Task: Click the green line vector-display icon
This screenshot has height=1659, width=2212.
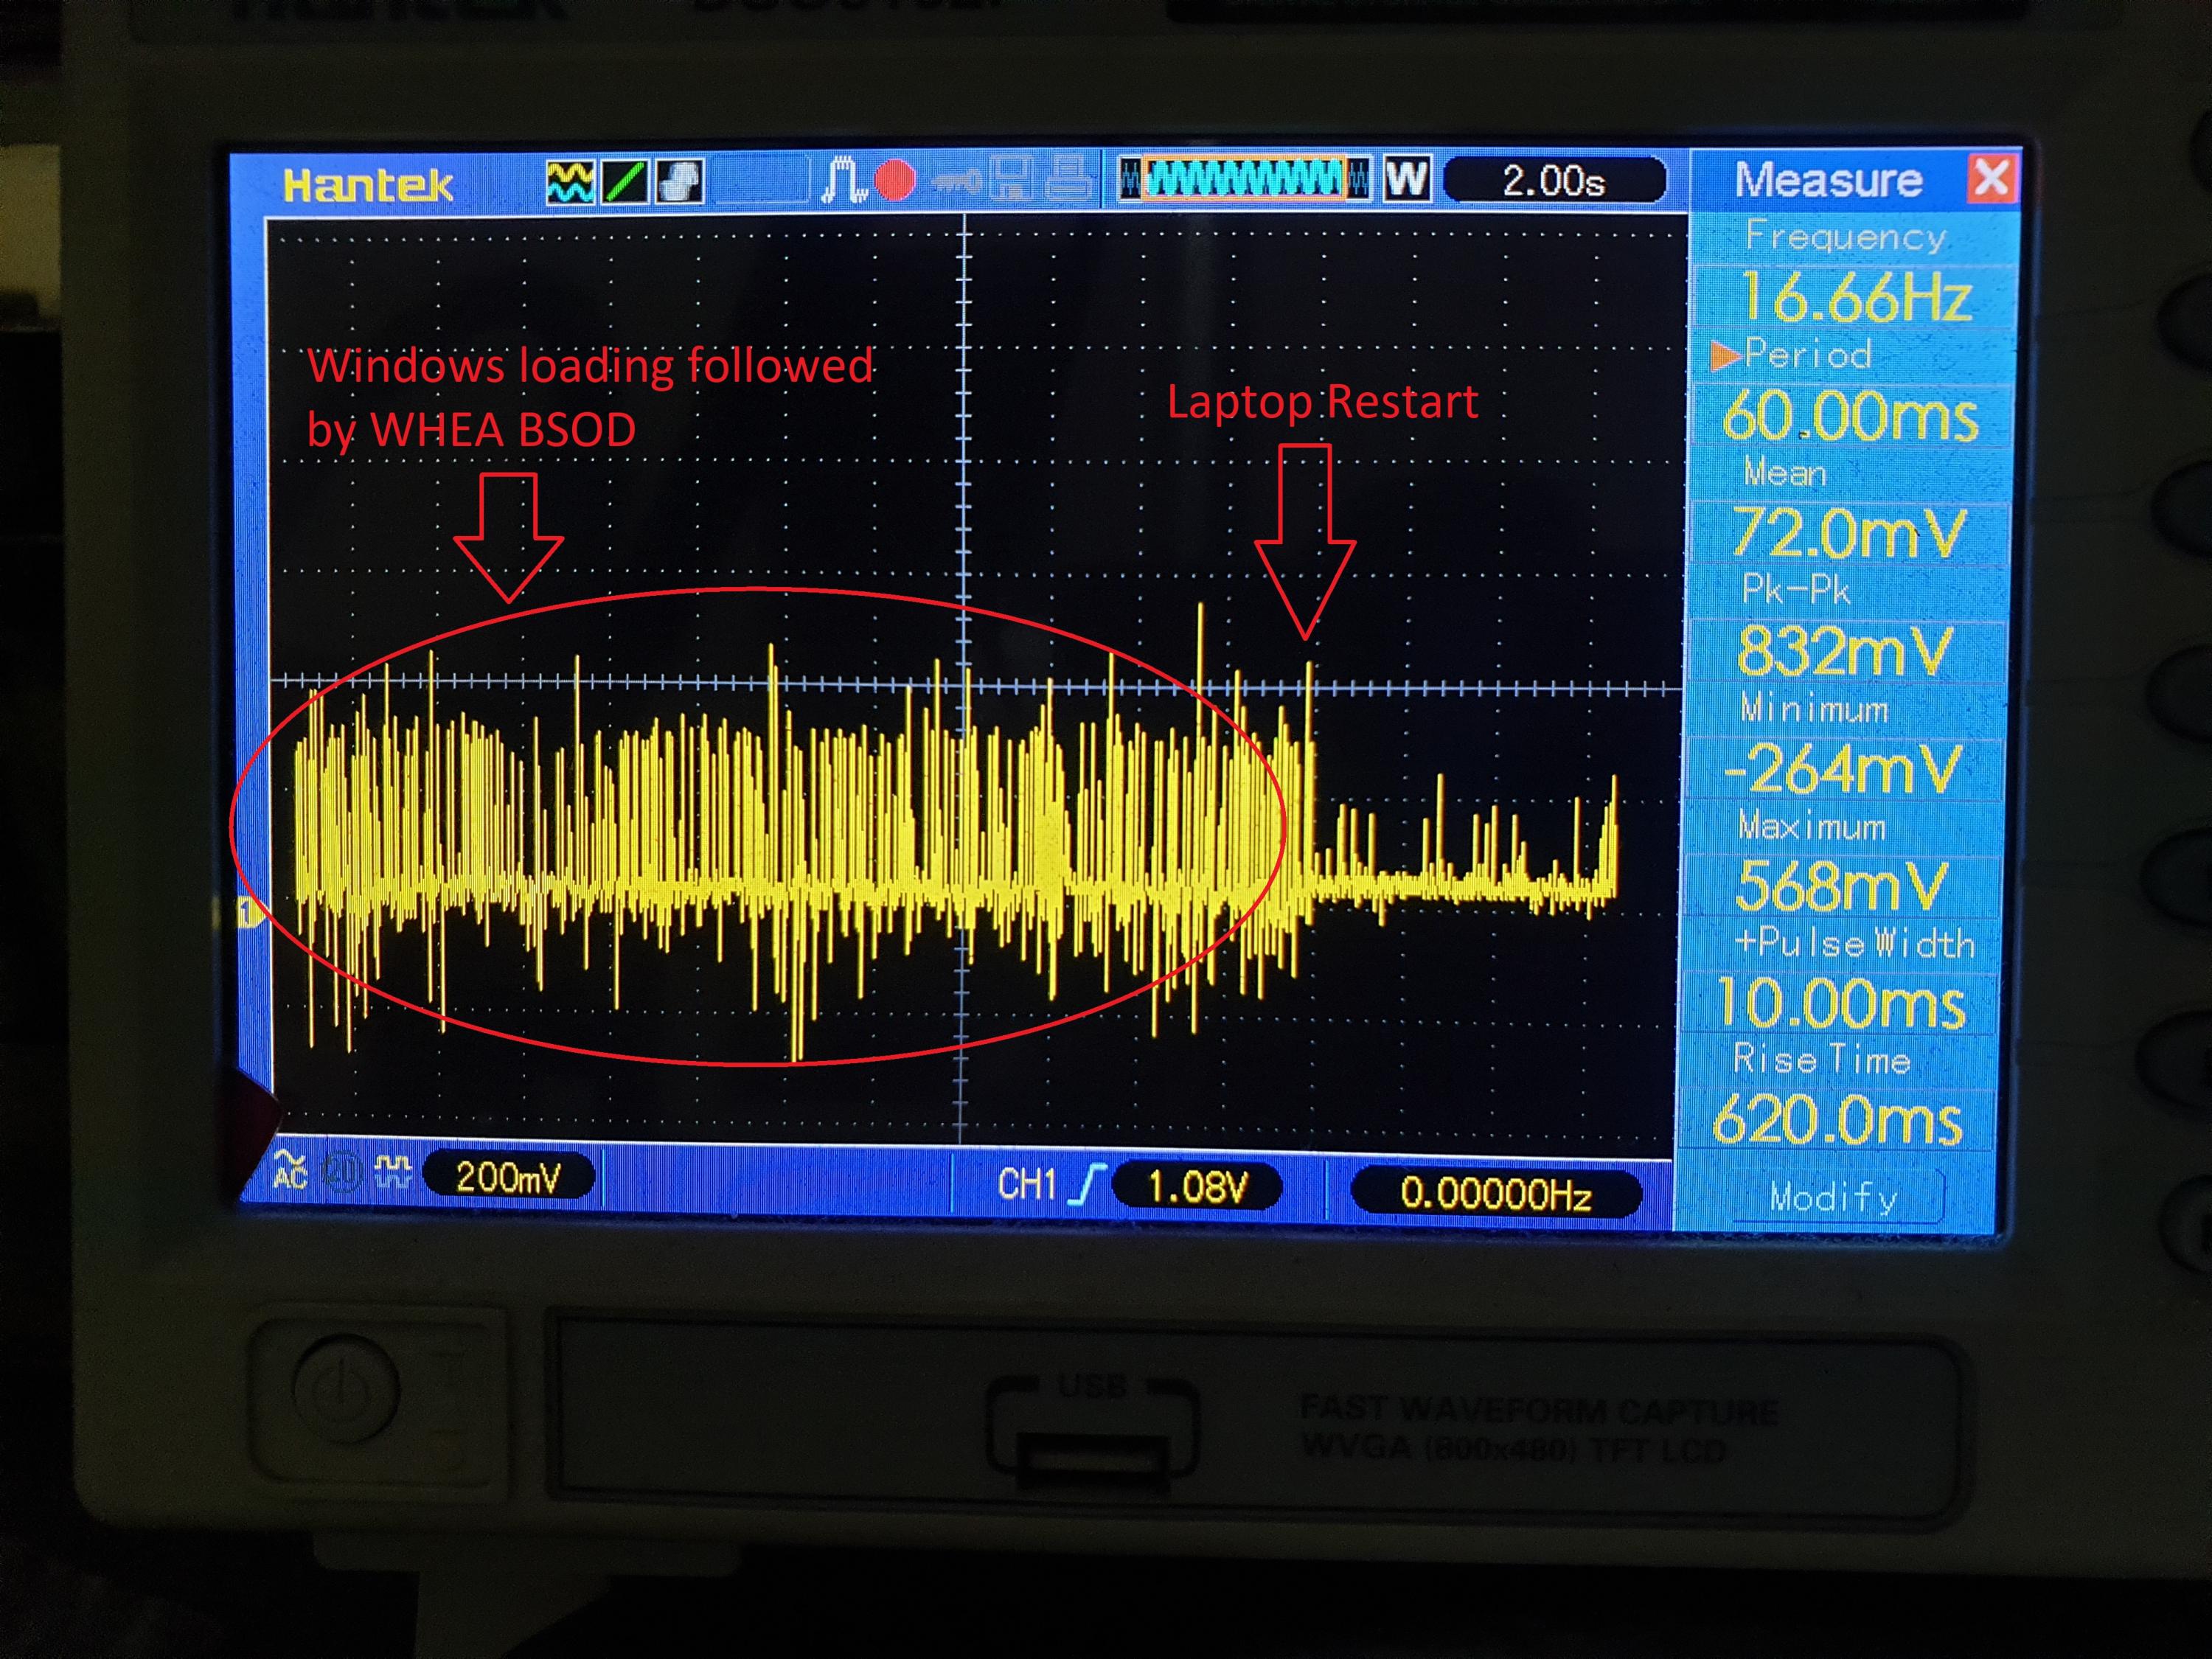Action: pyautogui.click(x=625, y=183)
